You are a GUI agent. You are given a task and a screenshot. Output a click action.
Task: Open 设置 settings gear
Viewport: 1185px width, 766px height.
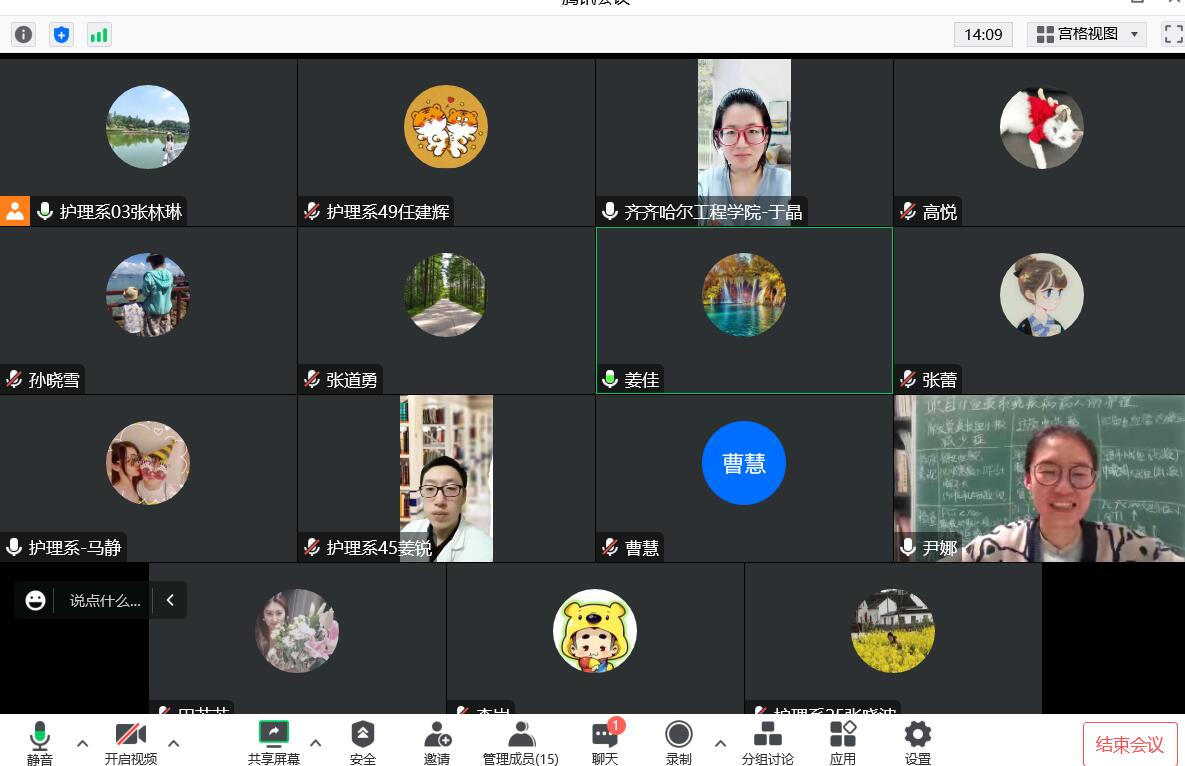pyautogui.click(x=917, y=742)
